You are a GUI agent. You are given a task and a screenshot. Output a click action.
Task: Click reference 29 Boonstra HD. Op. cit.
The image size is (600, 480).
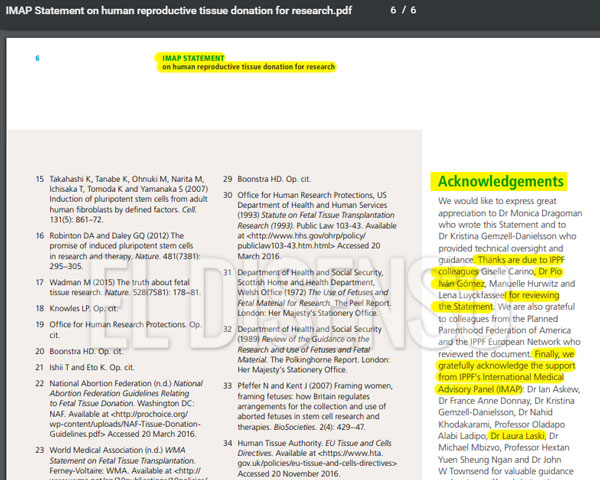tap(267, 179)
